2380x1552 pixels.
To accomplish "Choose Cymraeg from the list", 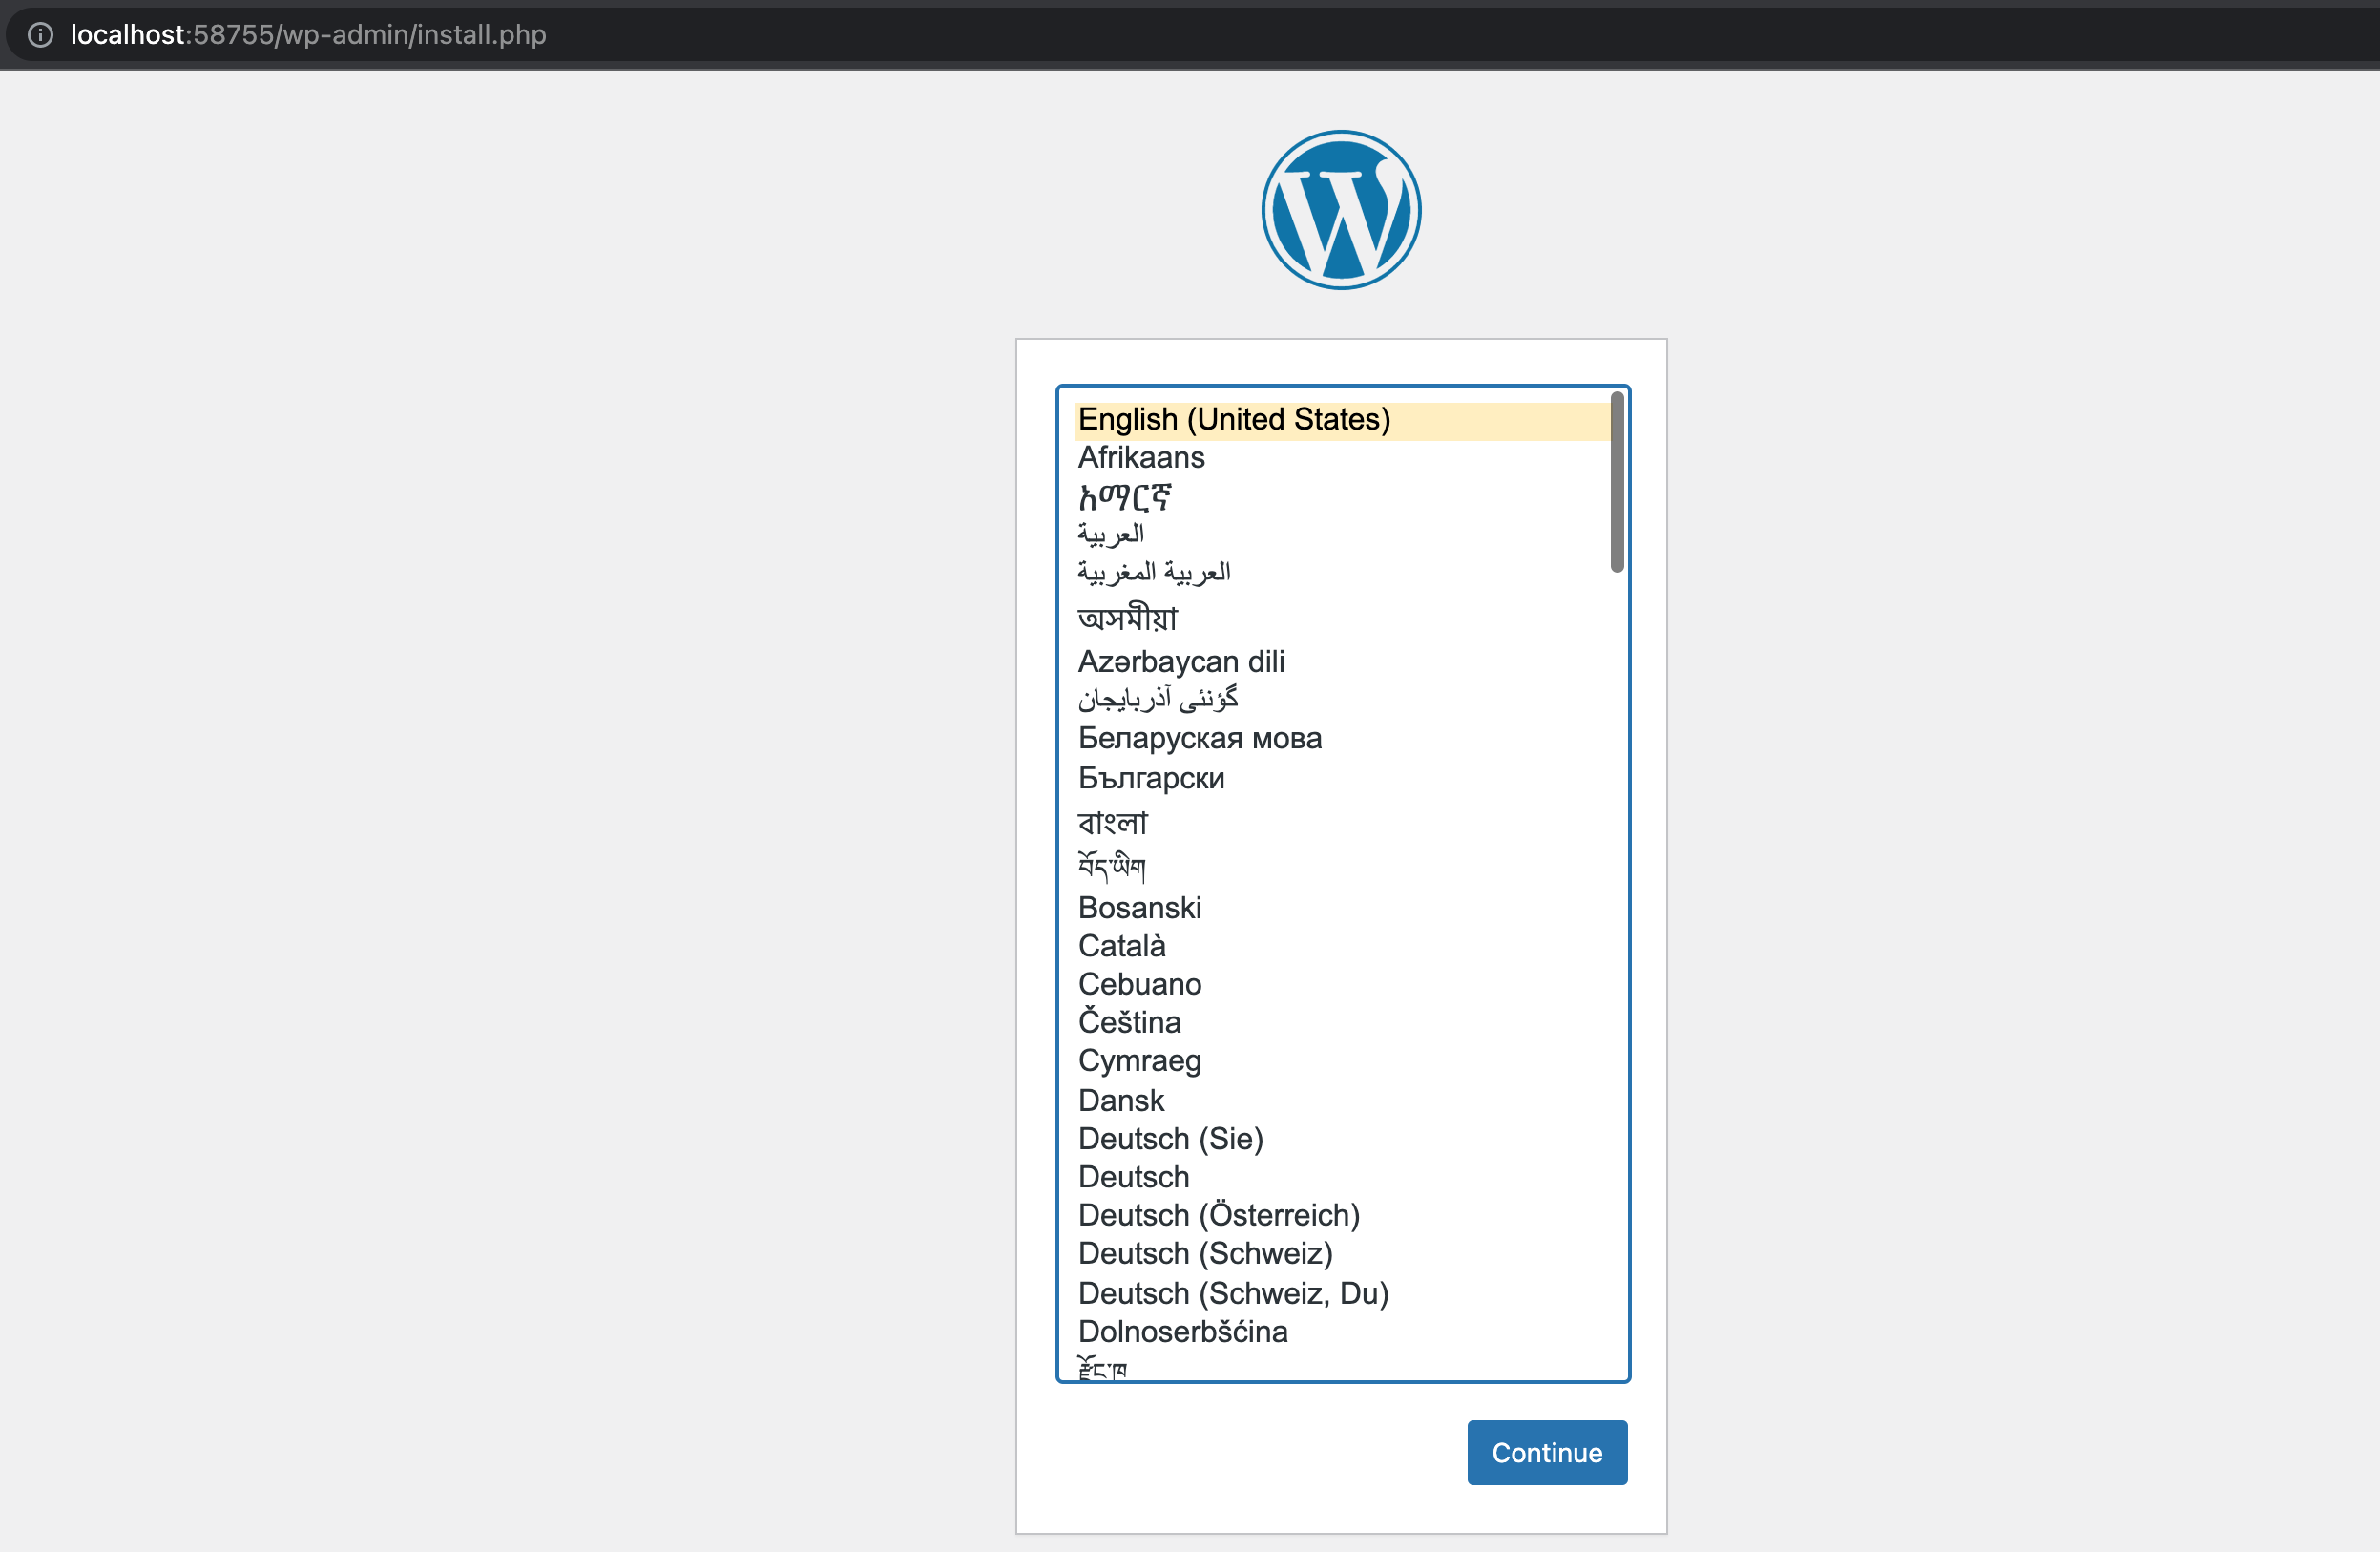I will [1139, 1061].
